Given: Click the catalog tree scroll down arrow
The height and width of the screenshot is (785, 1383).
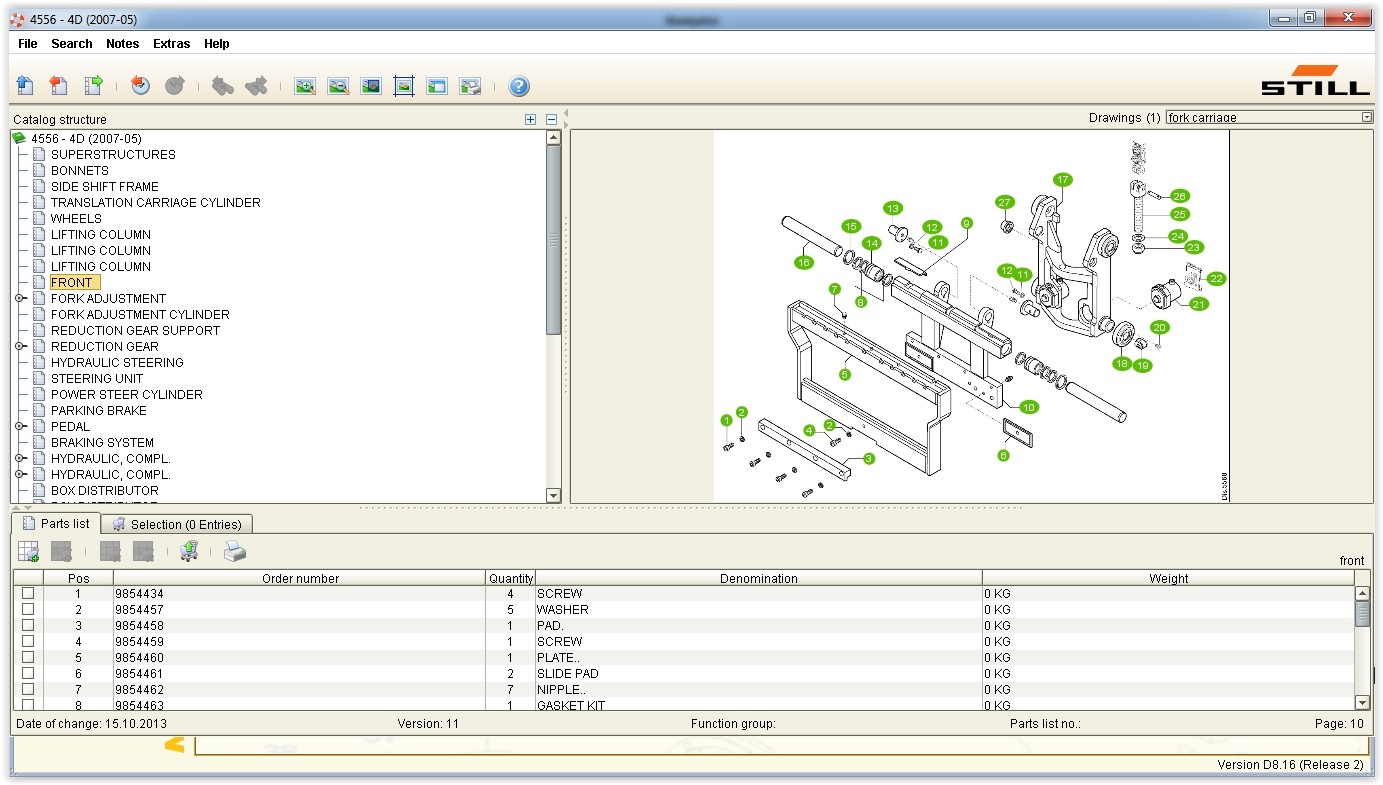Looking at the screenshot, I should tap(554, 495).
